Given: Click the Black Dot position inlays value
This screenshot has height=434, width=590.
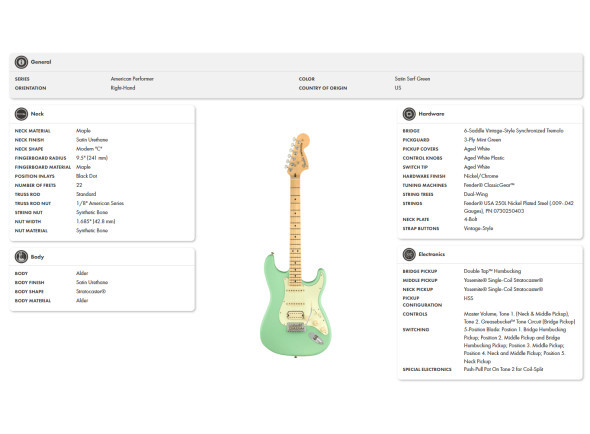Looking at the screenshot, I should coord(87,176).
